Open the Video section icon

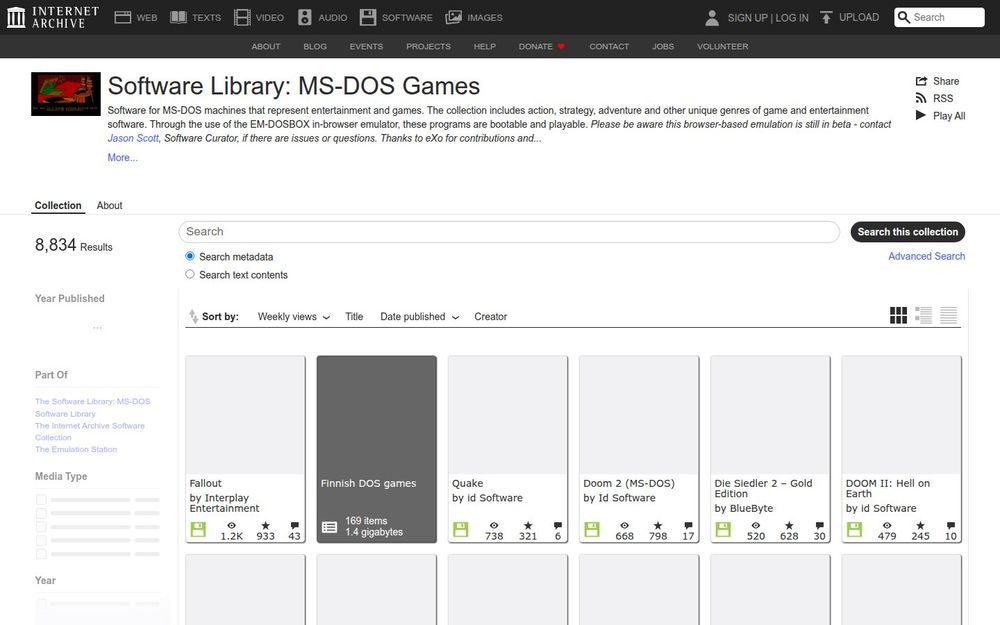(242, 17)
